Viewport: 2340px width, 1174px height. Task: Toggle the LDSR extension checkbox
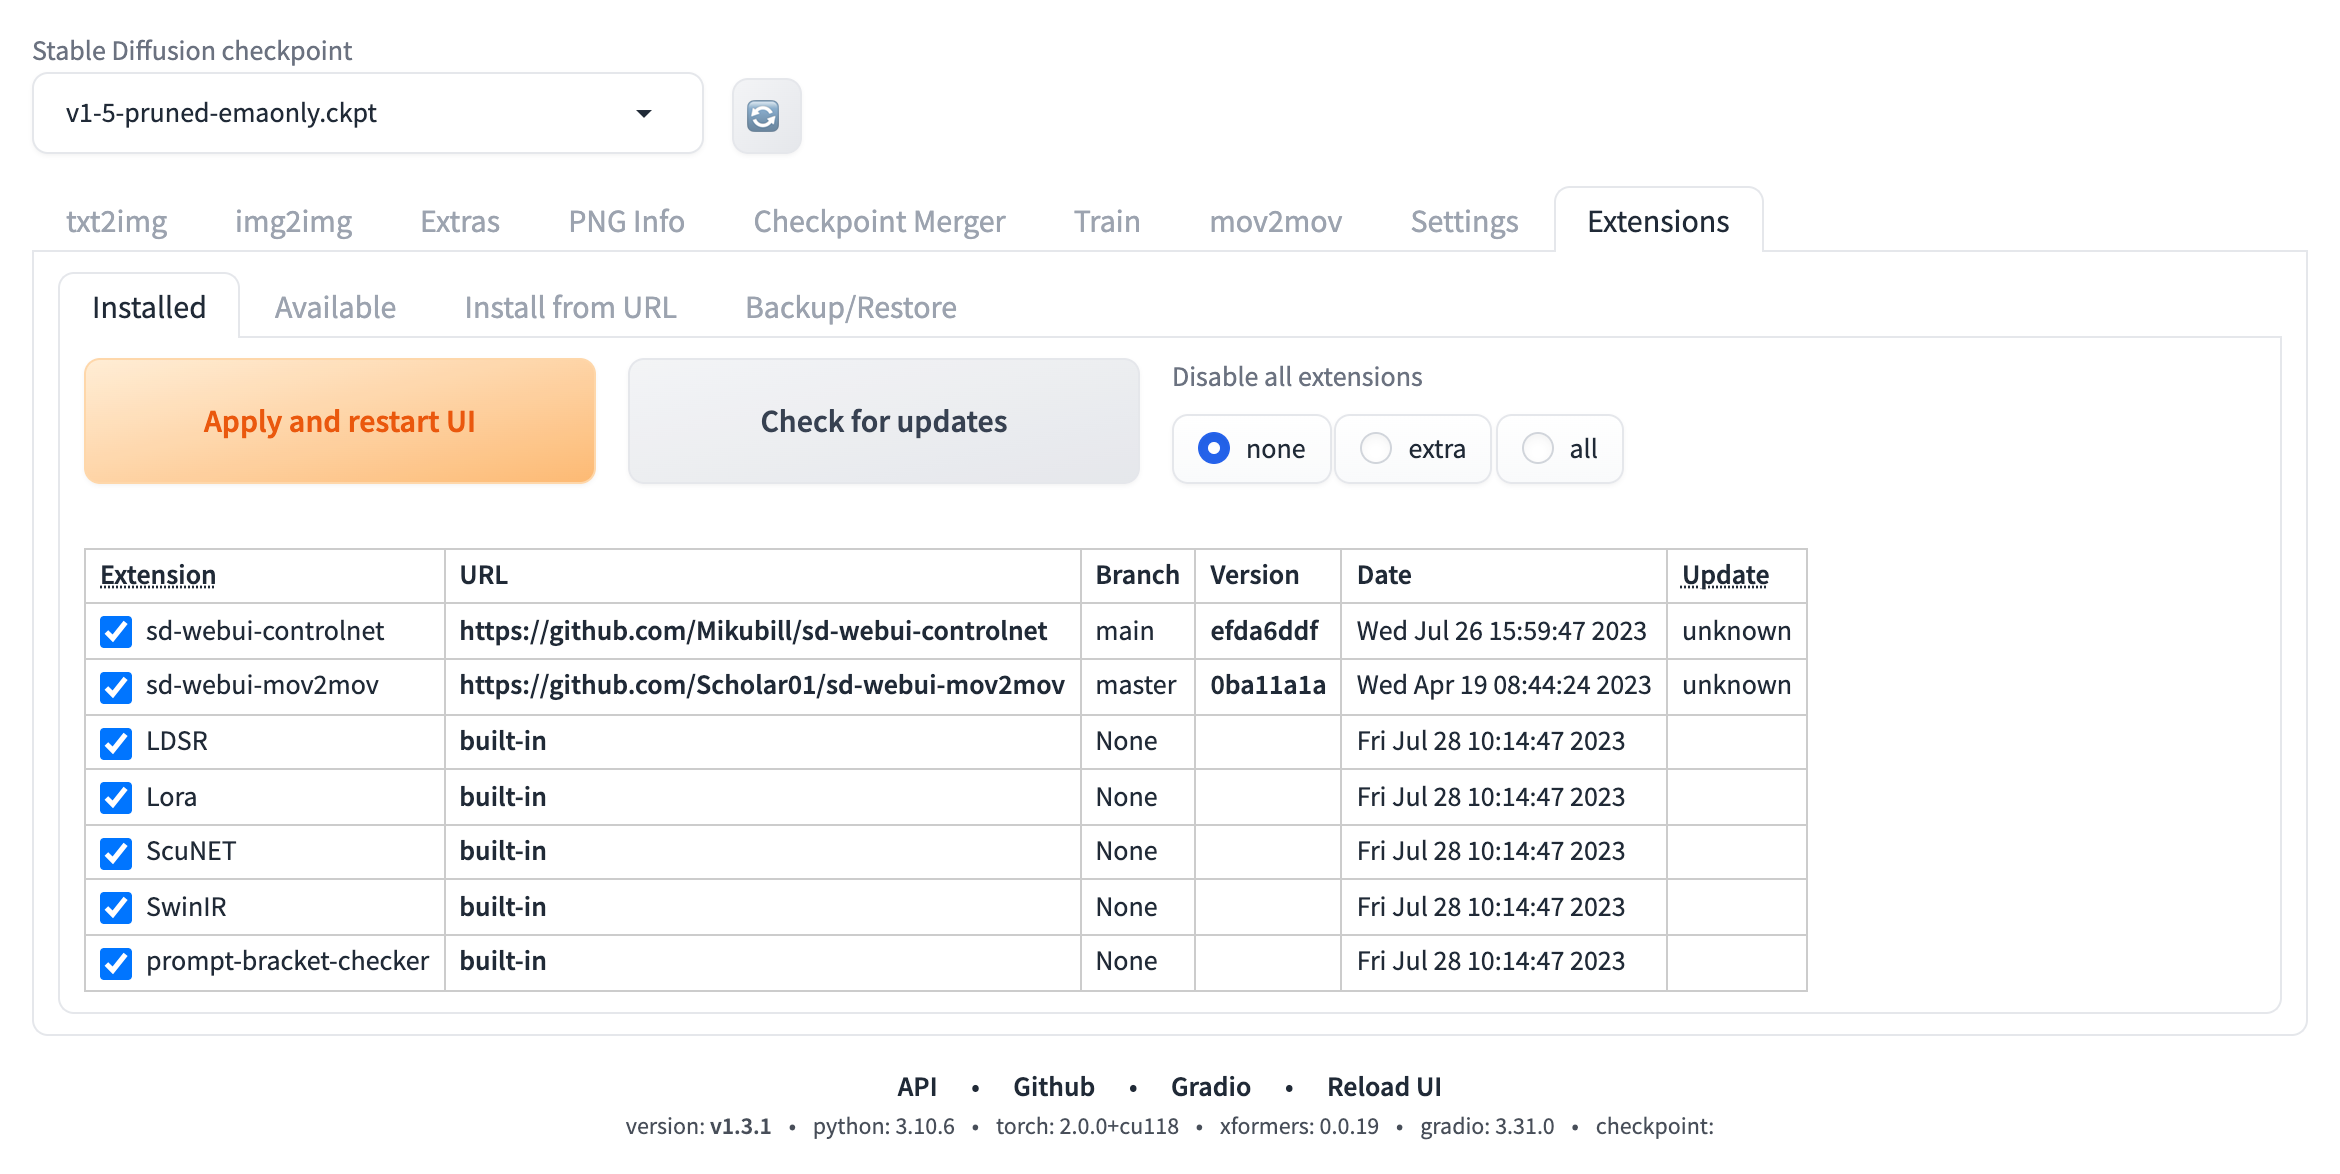(116, 742)
